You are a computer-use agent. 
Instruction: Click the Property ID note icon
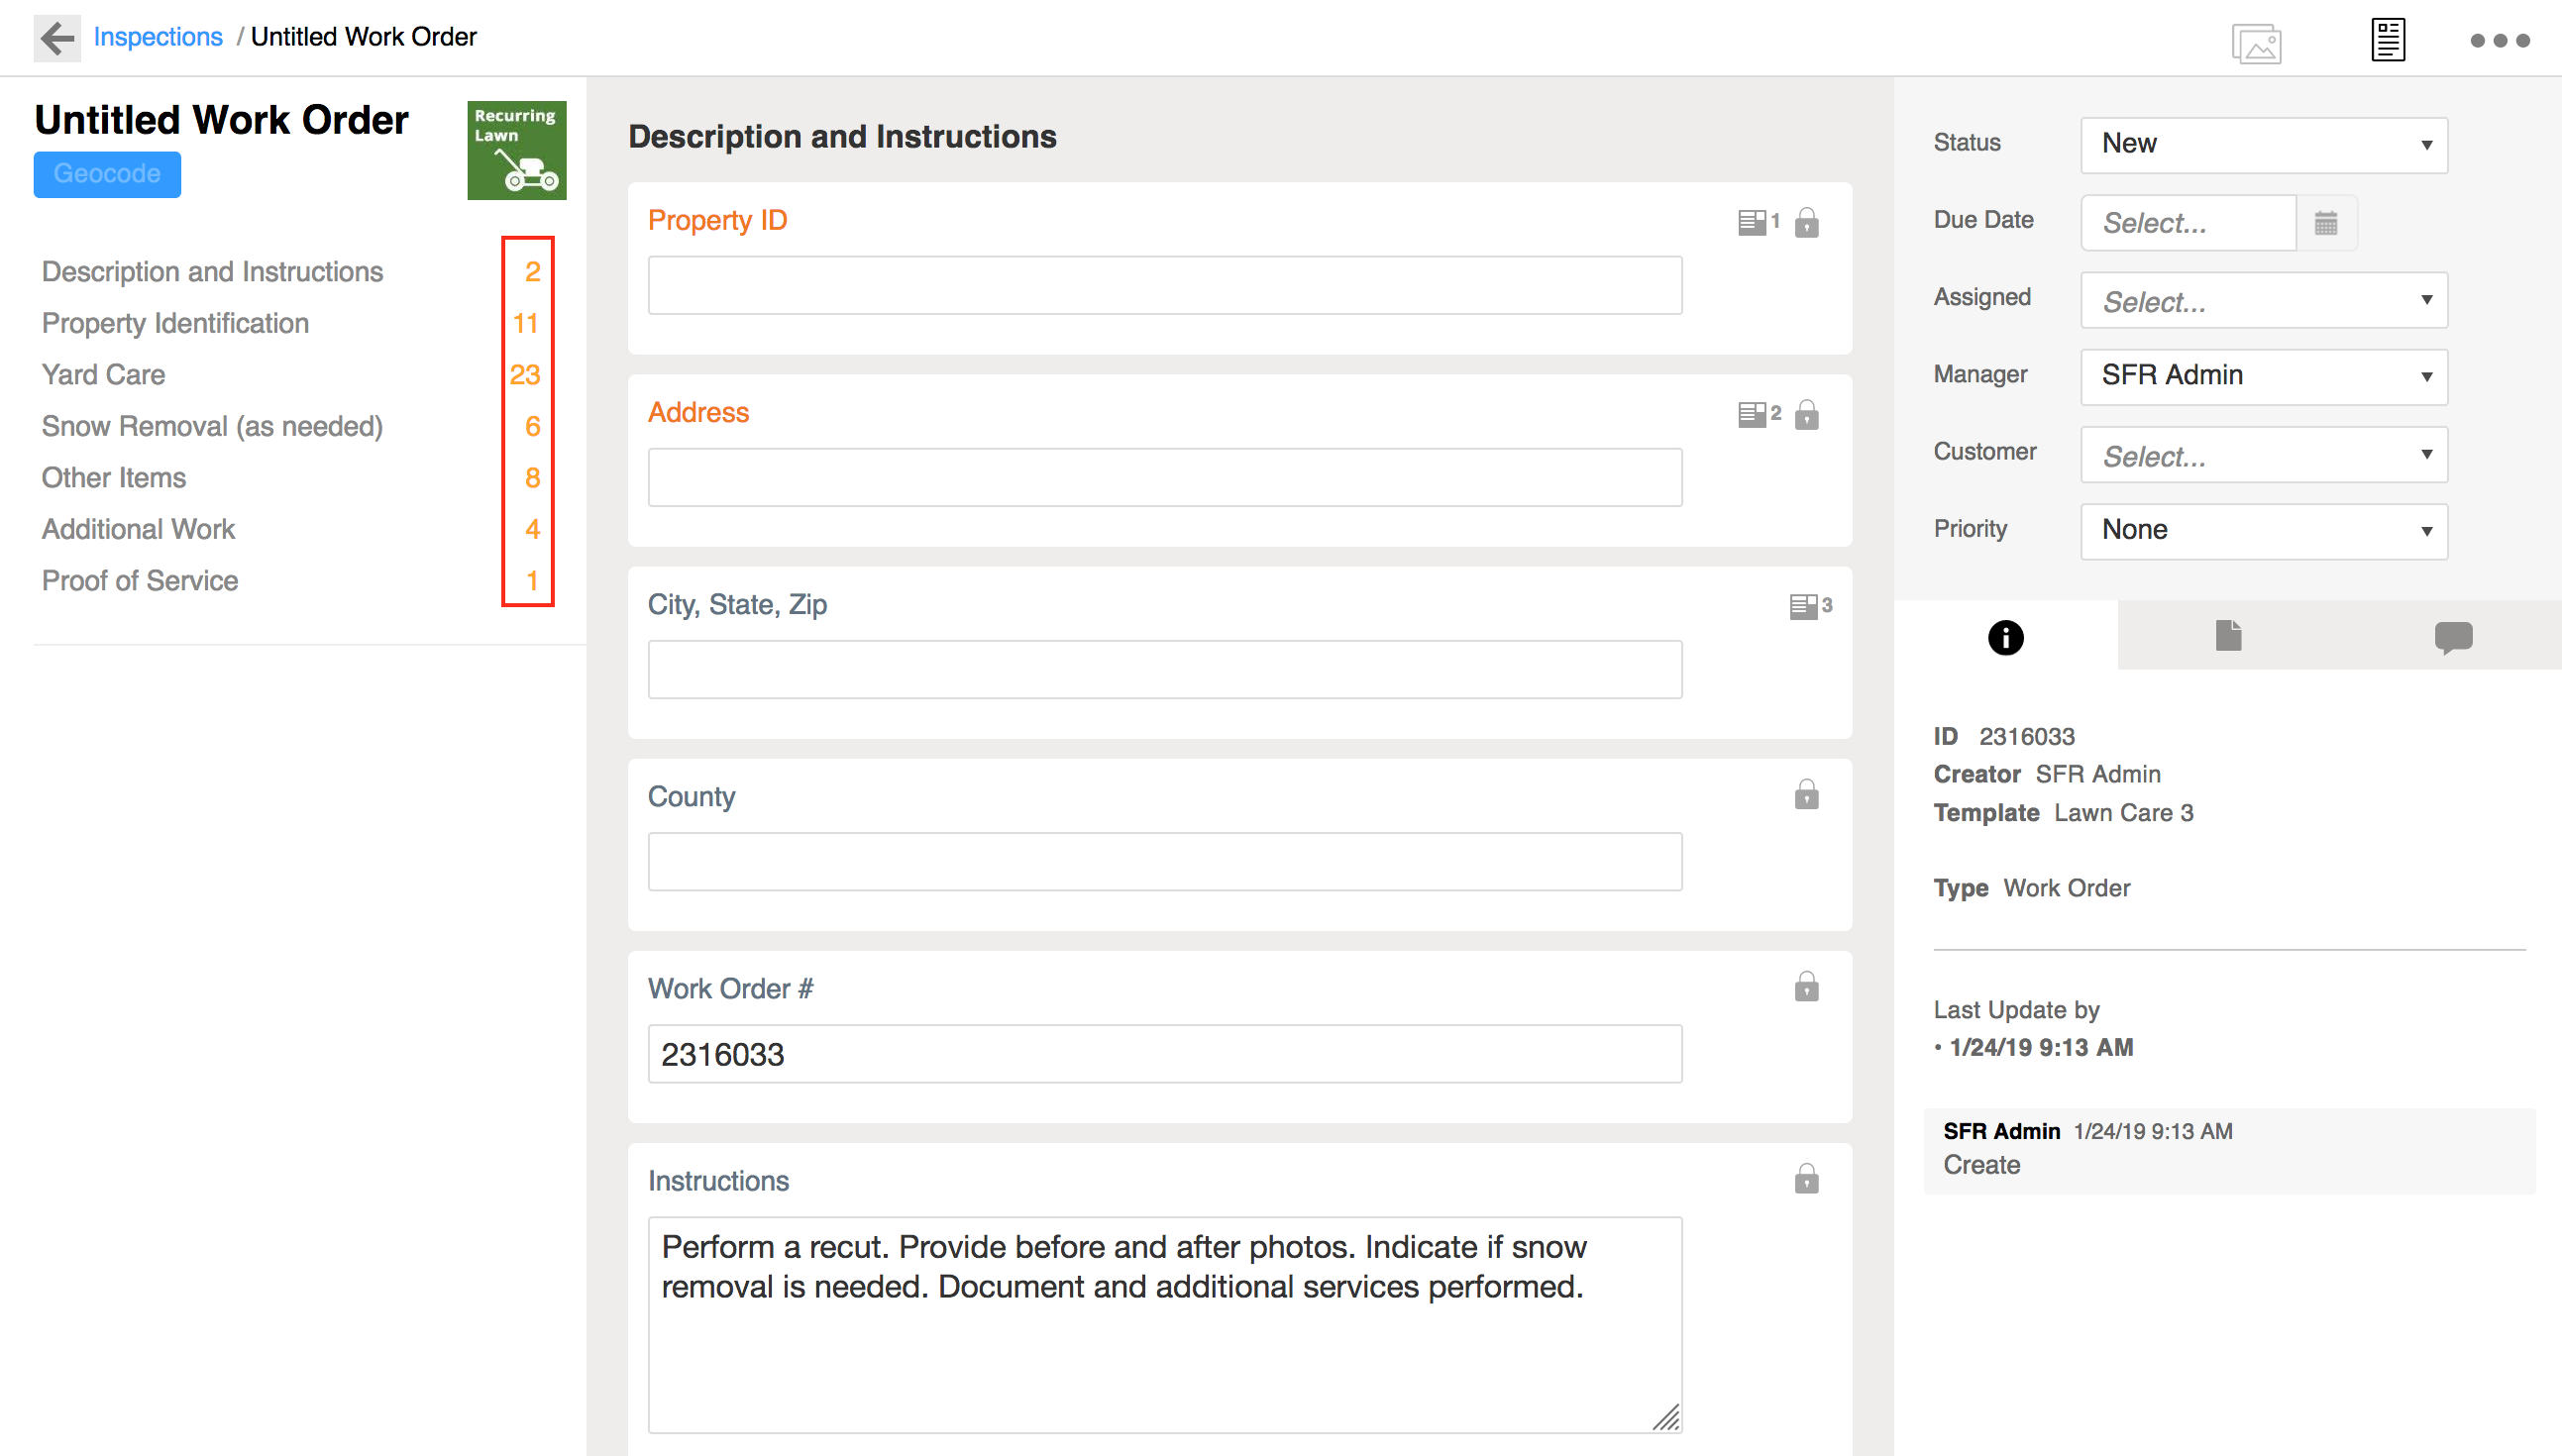click(1751, 222)
